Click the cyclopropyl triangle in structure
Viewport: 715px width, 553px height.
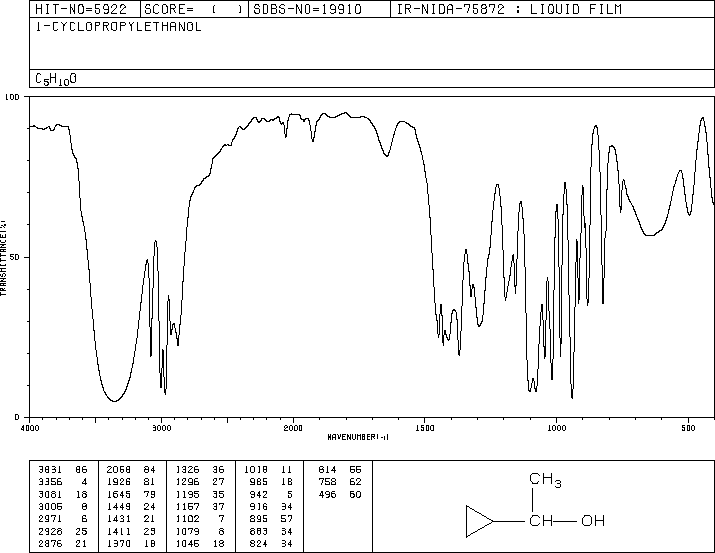pos(478,521)
